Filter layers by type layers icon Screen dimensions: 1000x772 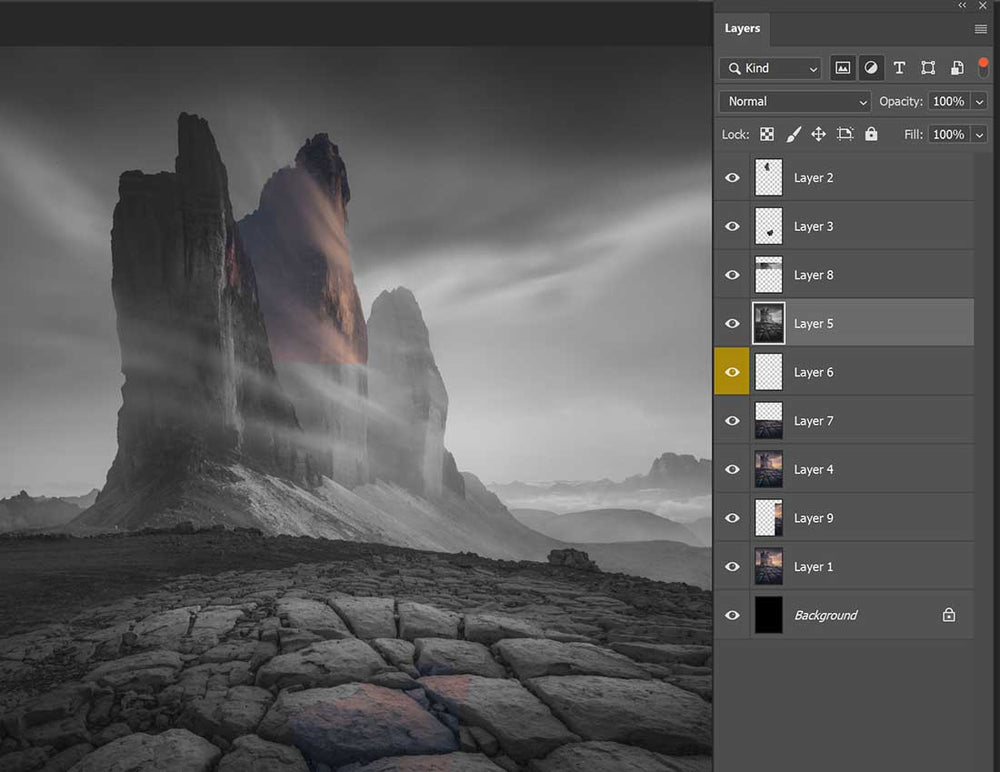click(899, 68)
